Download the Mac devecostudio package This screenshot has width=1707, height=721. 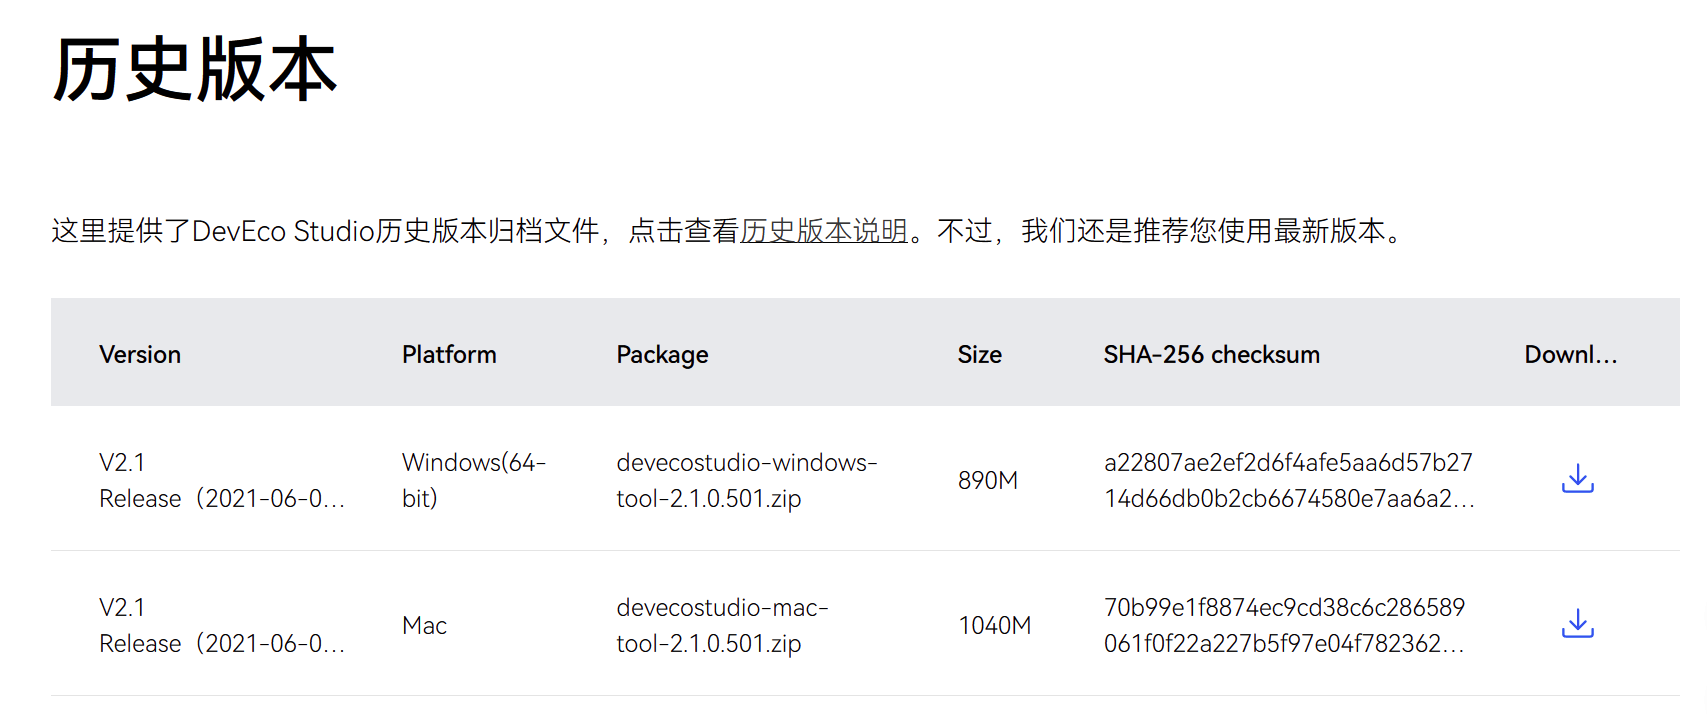point(1577,624)
